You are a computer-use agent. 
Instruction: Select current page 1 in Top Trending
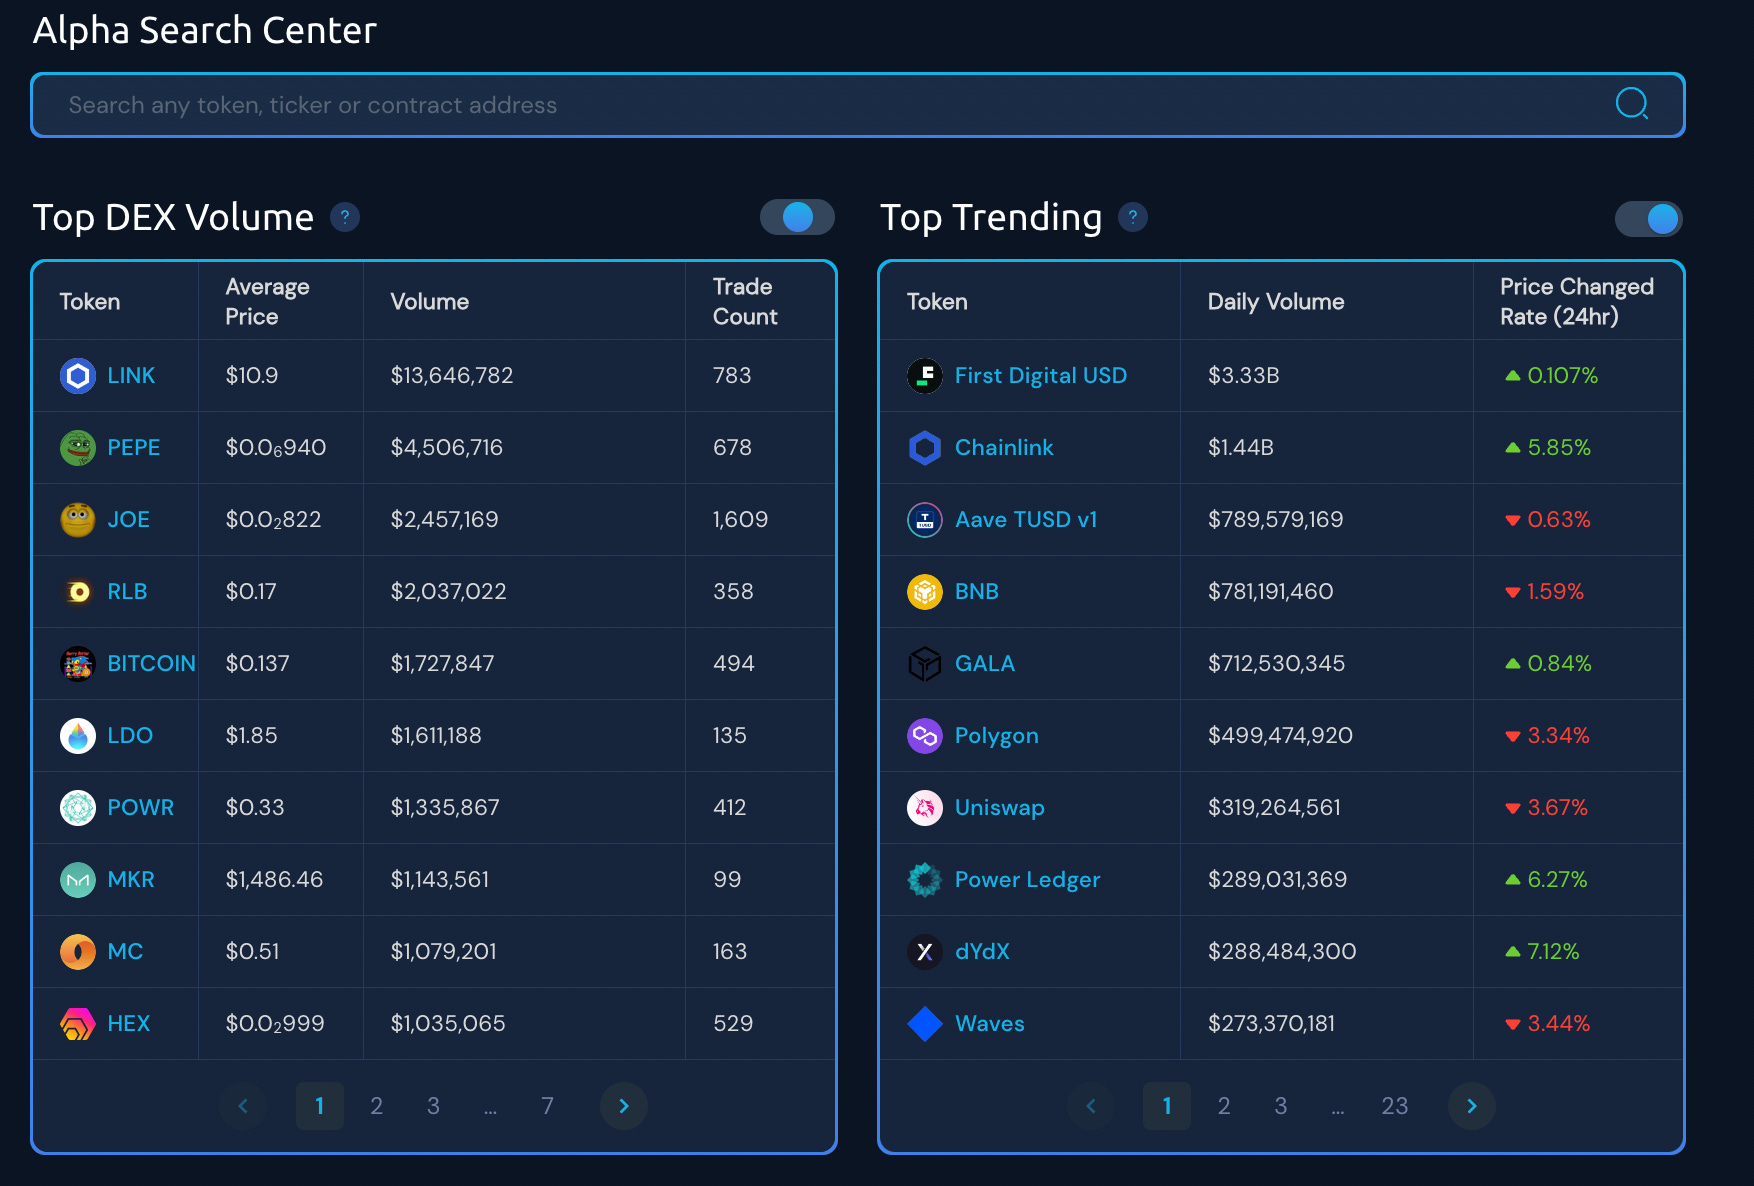[1167, 1106]
